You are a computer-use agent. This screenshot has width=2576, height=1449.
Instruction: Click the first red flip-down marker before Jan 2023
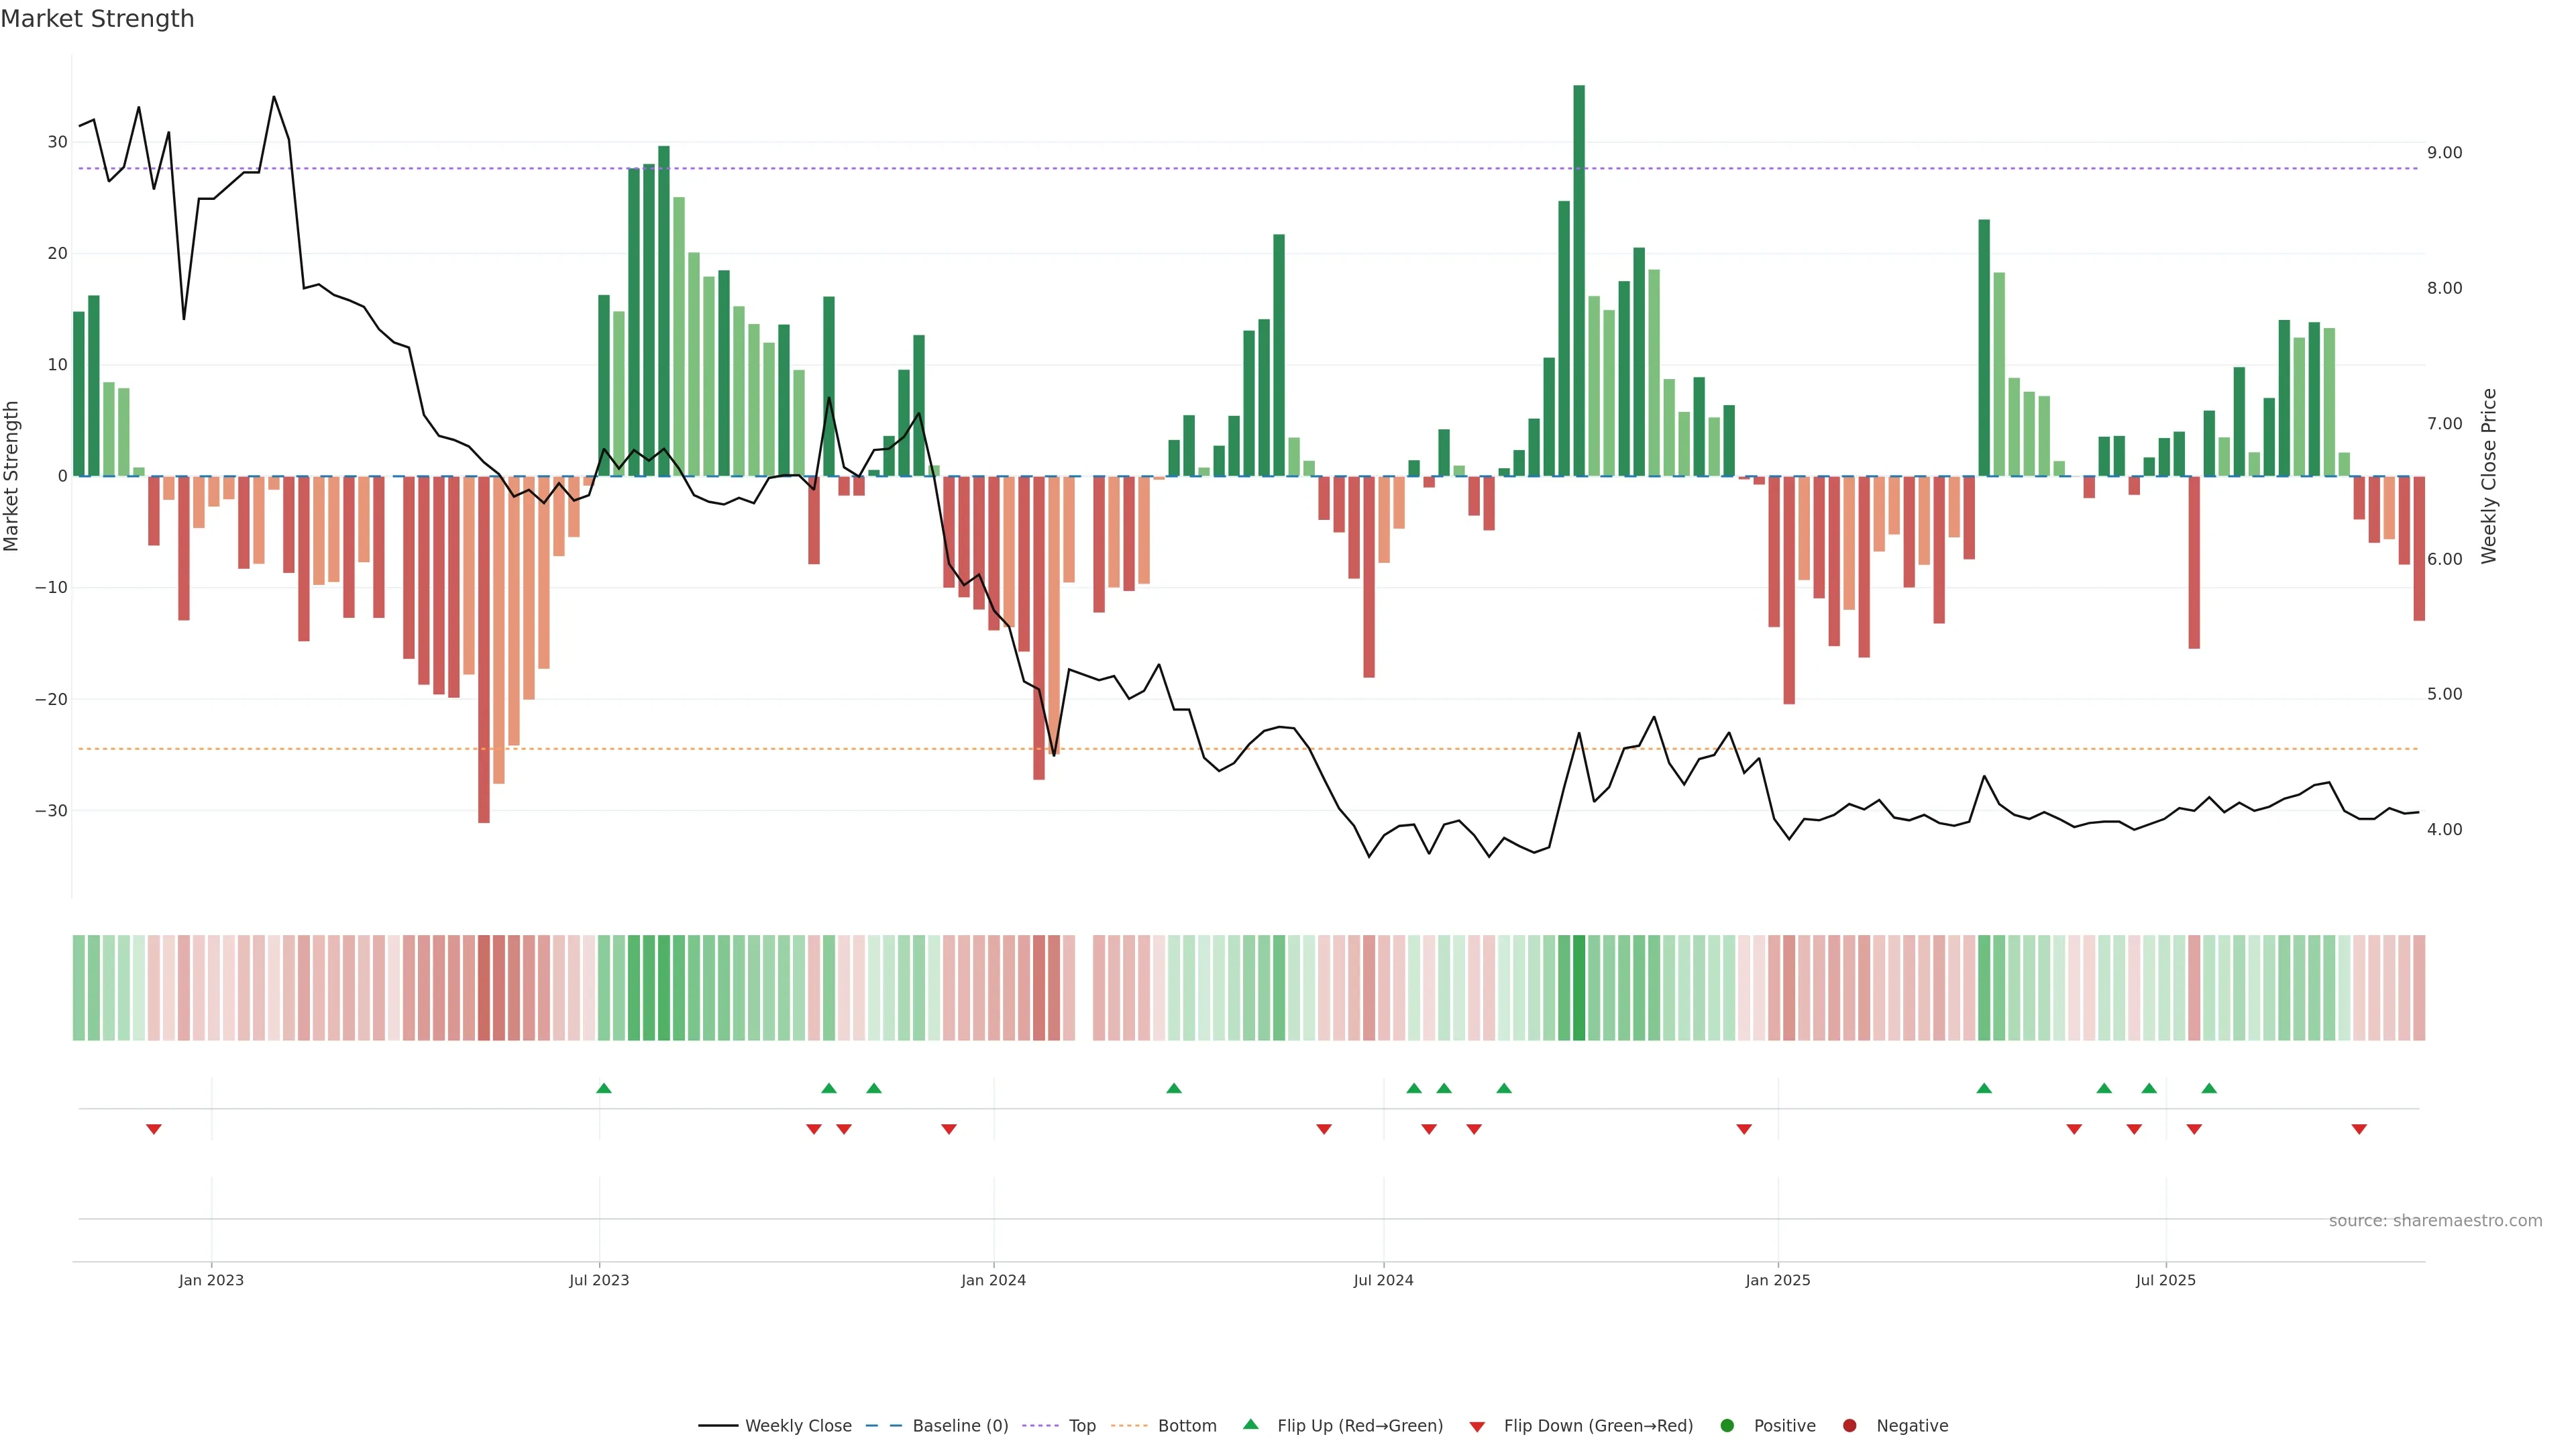(154, 1129)
